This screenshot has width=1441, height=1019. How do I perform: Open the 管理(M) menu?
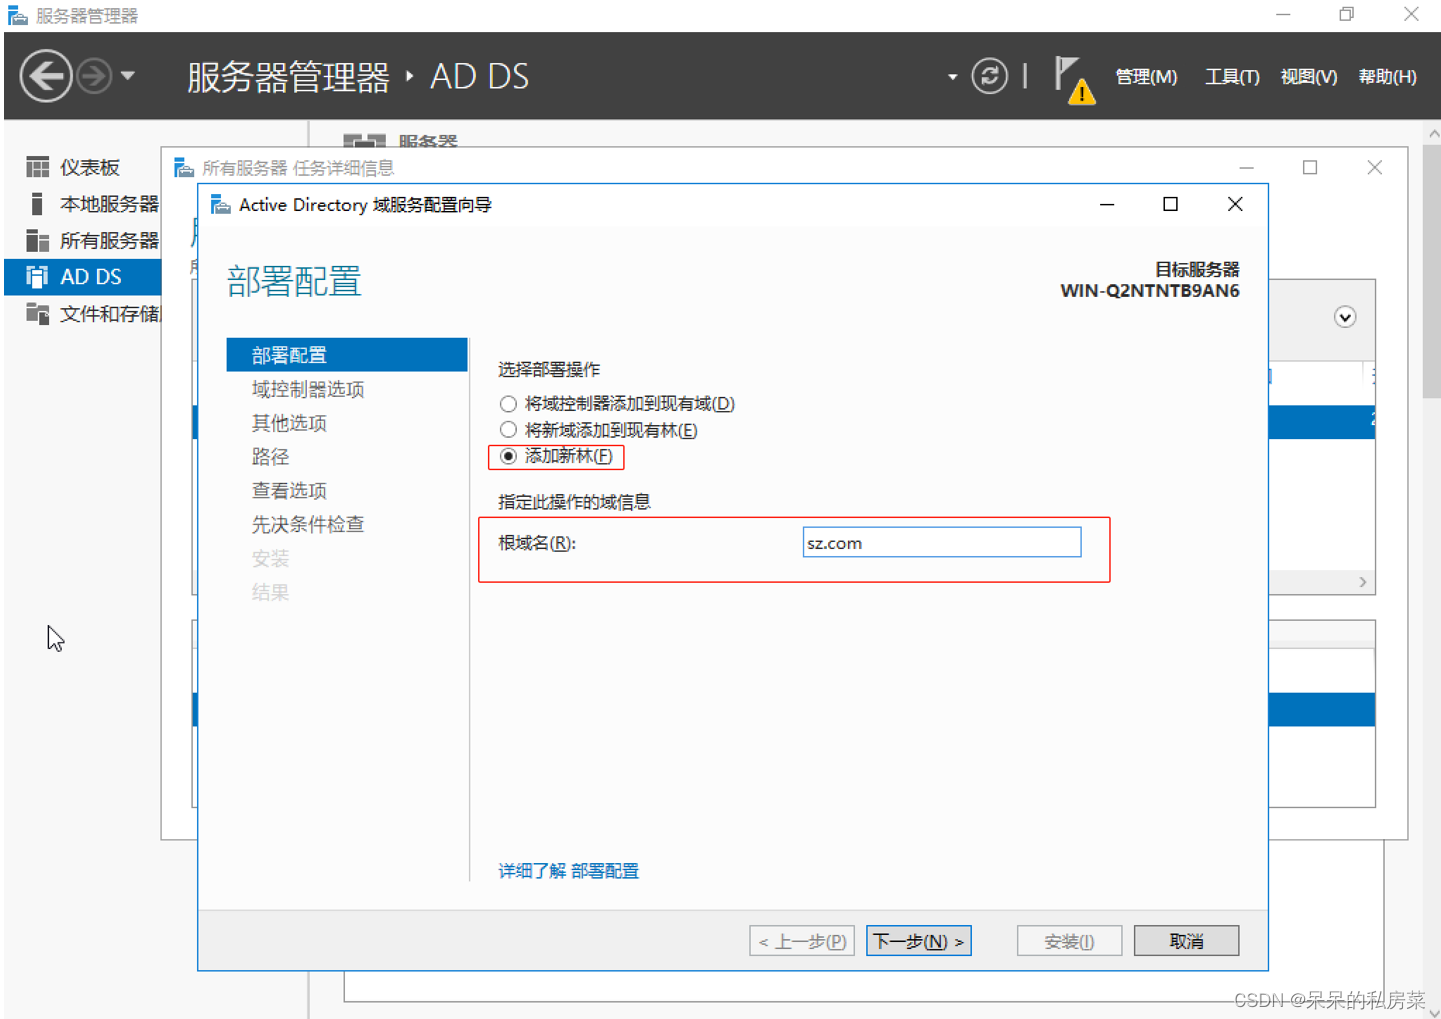coord(1146,77)
